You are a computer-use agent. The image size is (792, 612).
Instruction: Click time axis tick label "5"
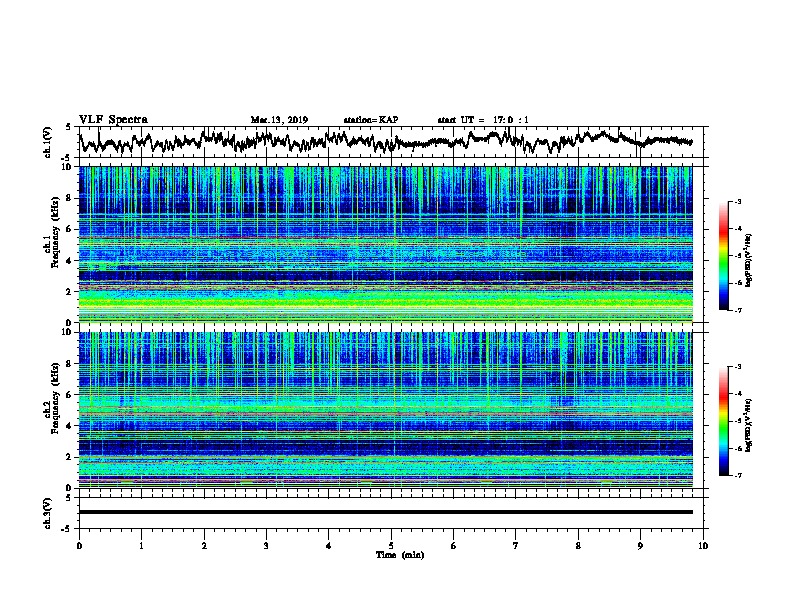[391, 546]
